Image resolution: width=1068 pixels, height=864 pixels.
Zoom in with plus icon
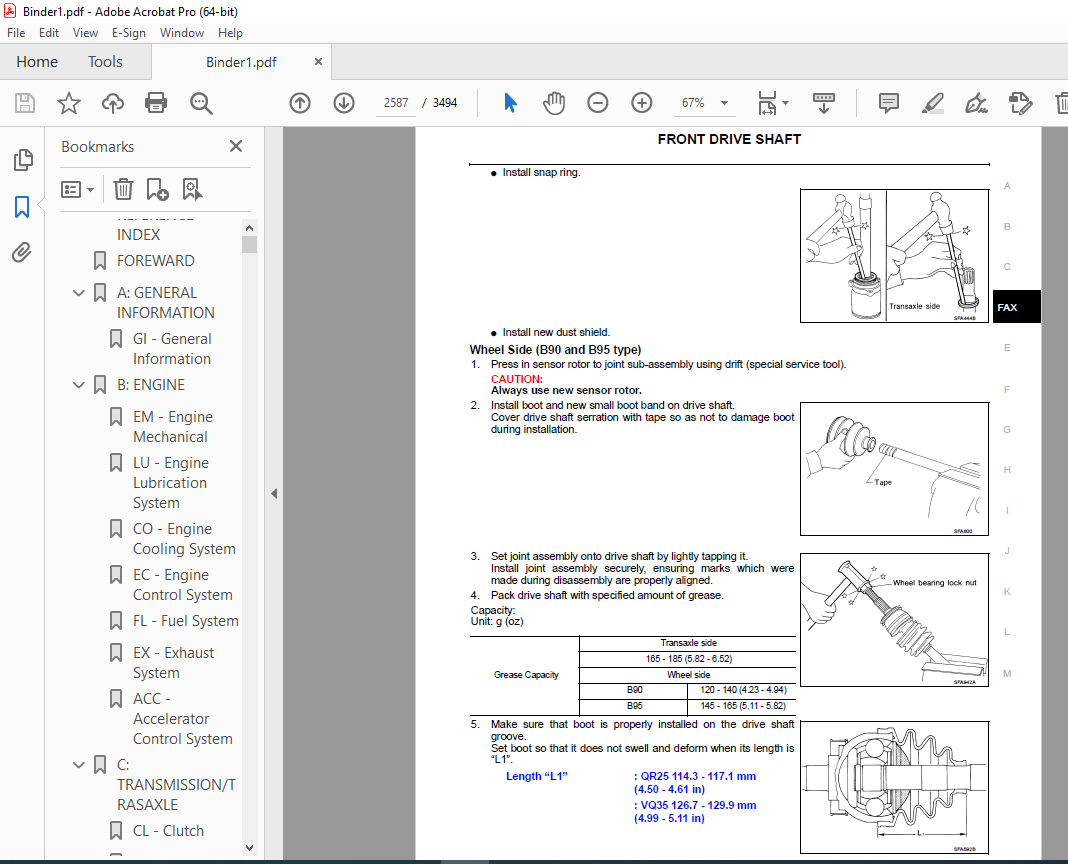tap(642, 103)
